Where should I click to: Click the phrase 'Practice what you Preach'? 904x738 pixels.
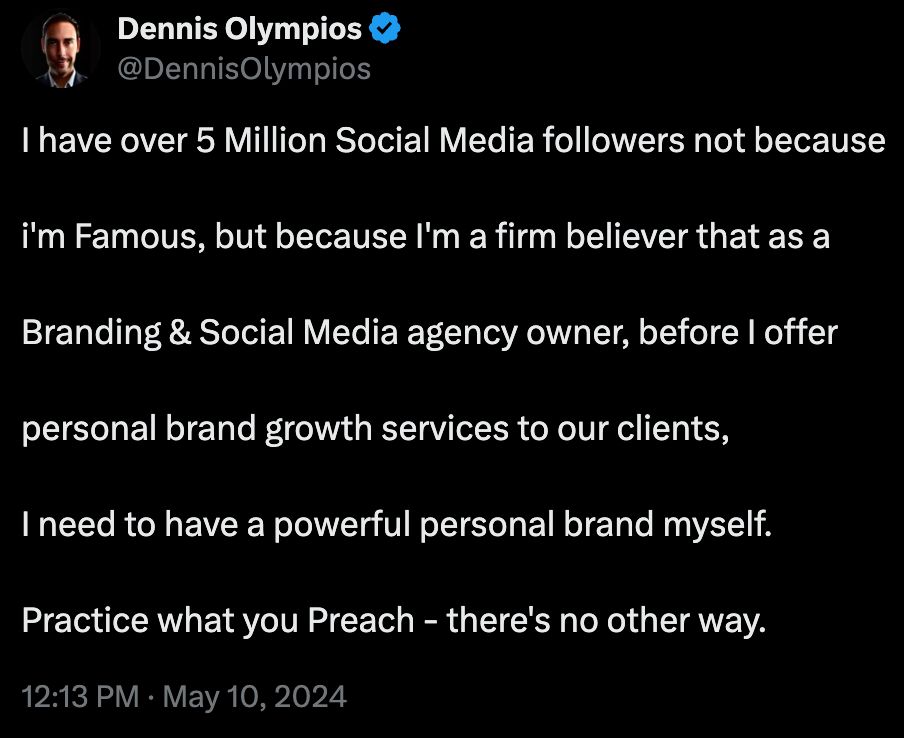[218, 621]
